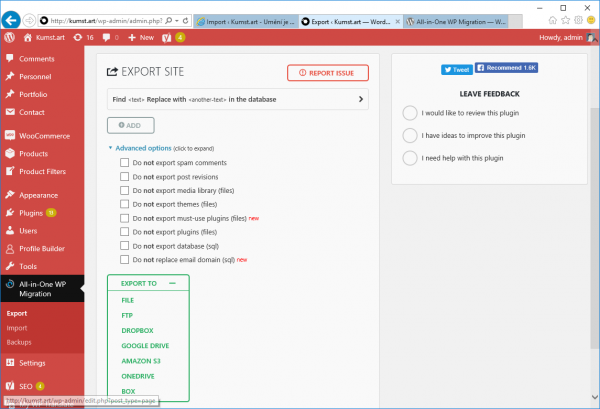Click the WooCommerce sidebar icon
The height and width of the screenshot is (409, 600).
[9, 135]
